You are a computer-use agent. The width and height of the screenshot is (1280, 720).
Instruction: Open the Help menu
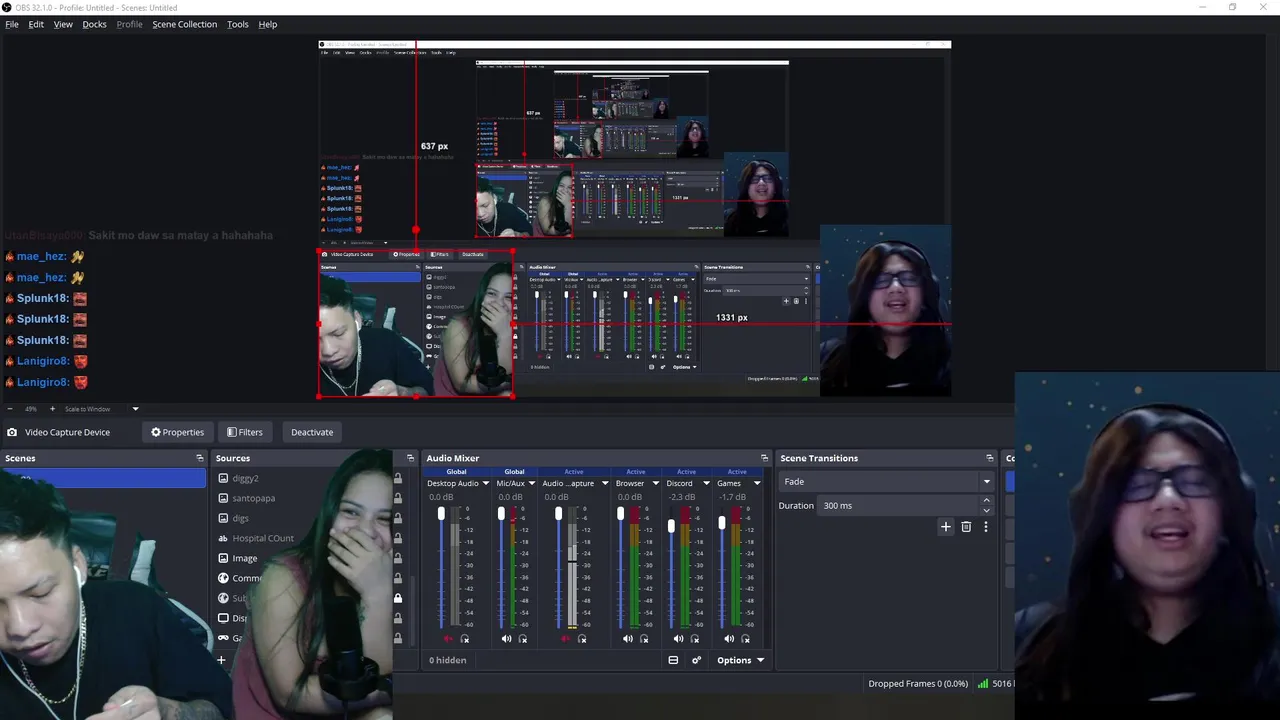268,24
